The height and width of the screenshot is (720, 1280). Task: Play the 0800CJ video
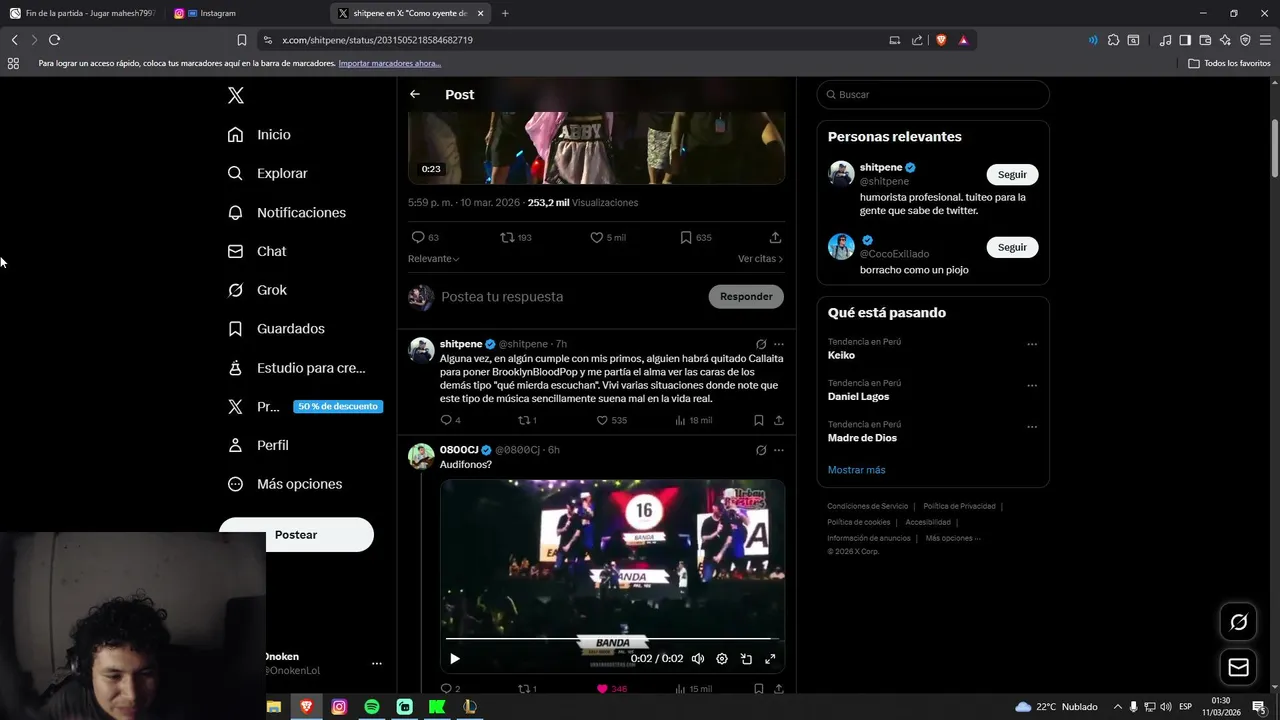455,659
